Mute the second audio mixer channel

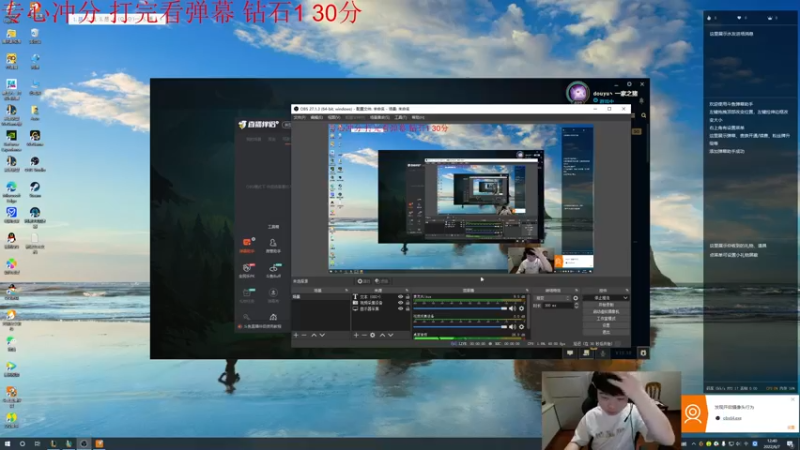click(x=512, y=327)
